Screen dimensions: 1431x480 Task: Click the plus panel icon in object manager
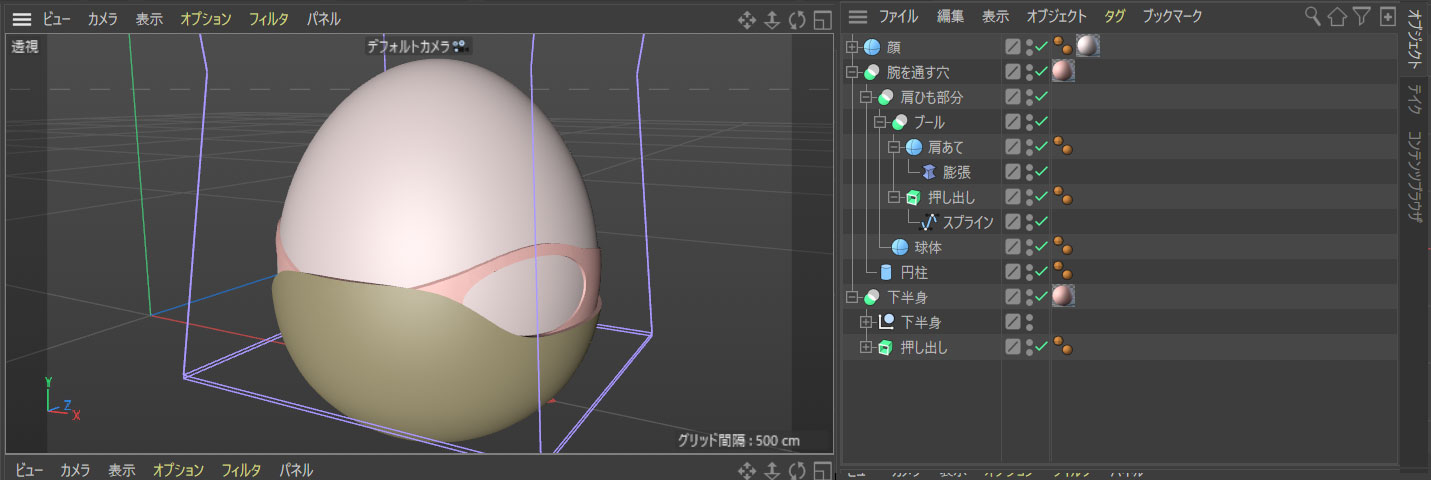[1387, 16]
